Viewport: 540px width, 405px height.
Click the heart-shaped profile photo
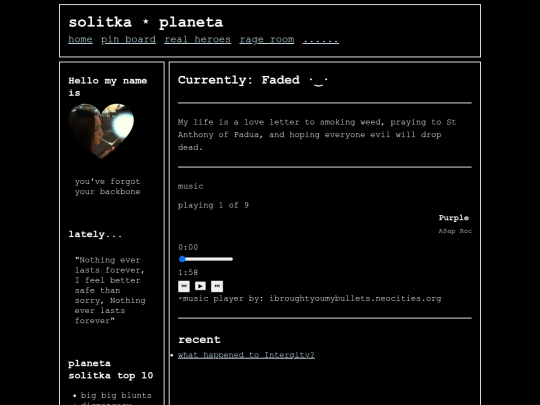pyautogui.click(x=101, y=131)
